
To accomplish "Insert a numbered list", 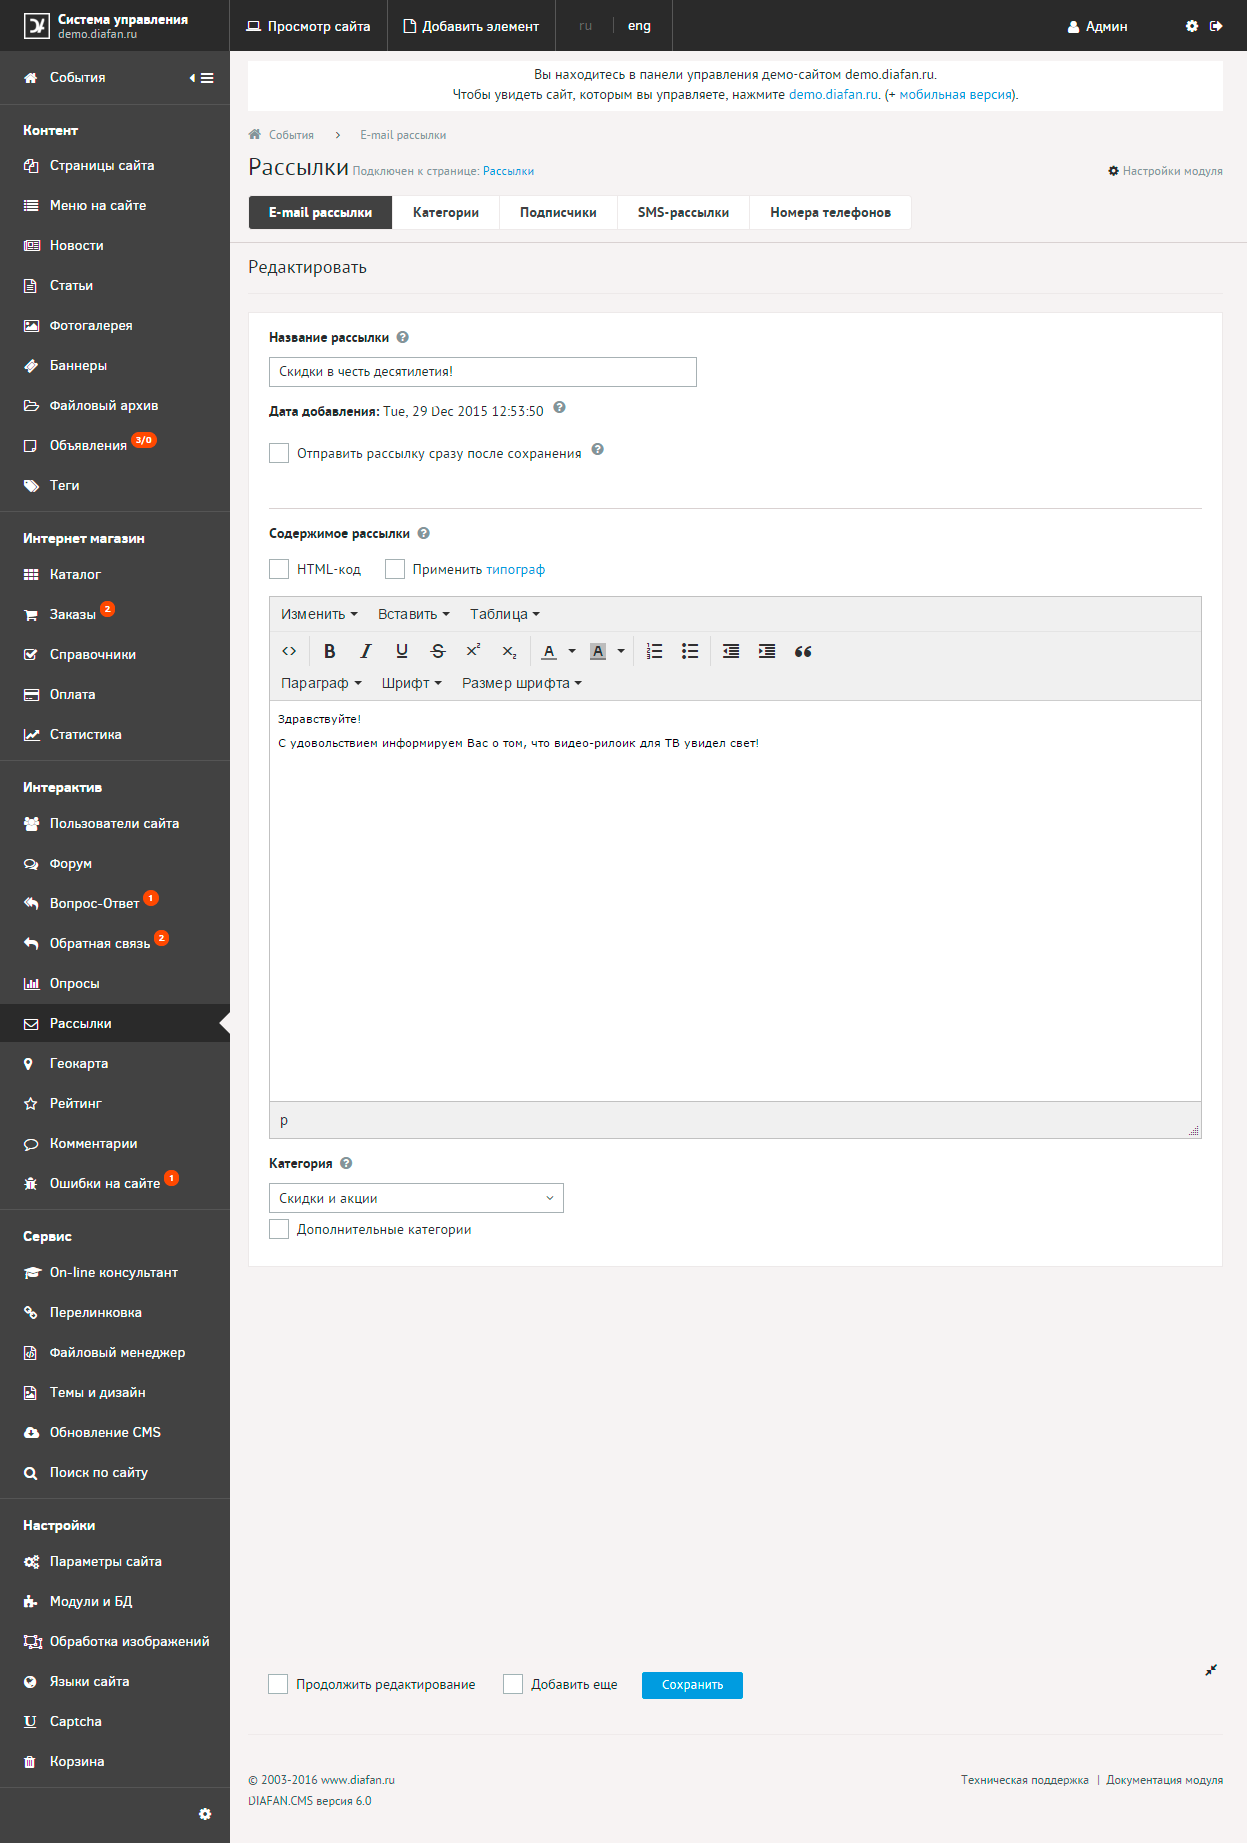I will [654, 651].
